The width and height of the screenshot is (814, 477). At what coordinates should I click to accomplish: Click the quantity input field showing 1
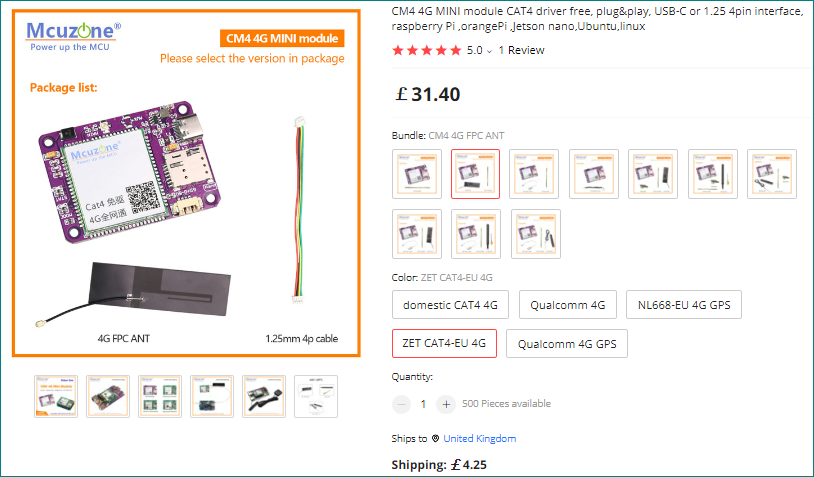click(x=423, y=404)
